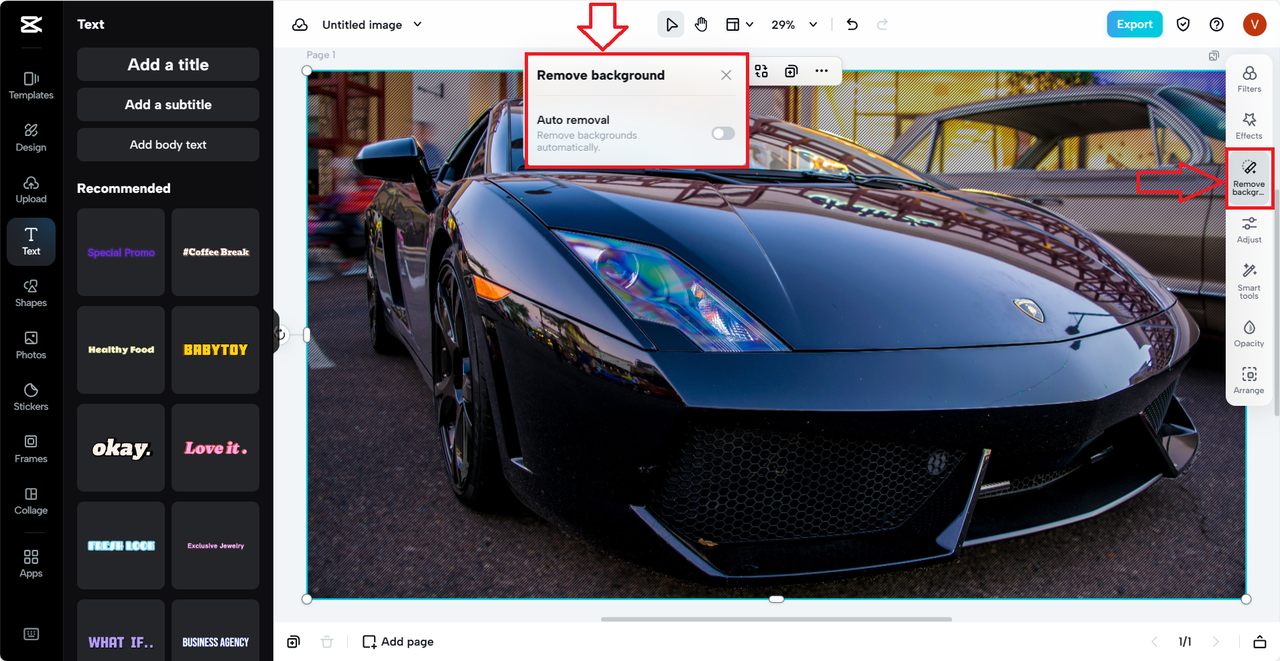Click Add a subtitle
This screenshot has height=661, width=1280.
coord(168,104)
